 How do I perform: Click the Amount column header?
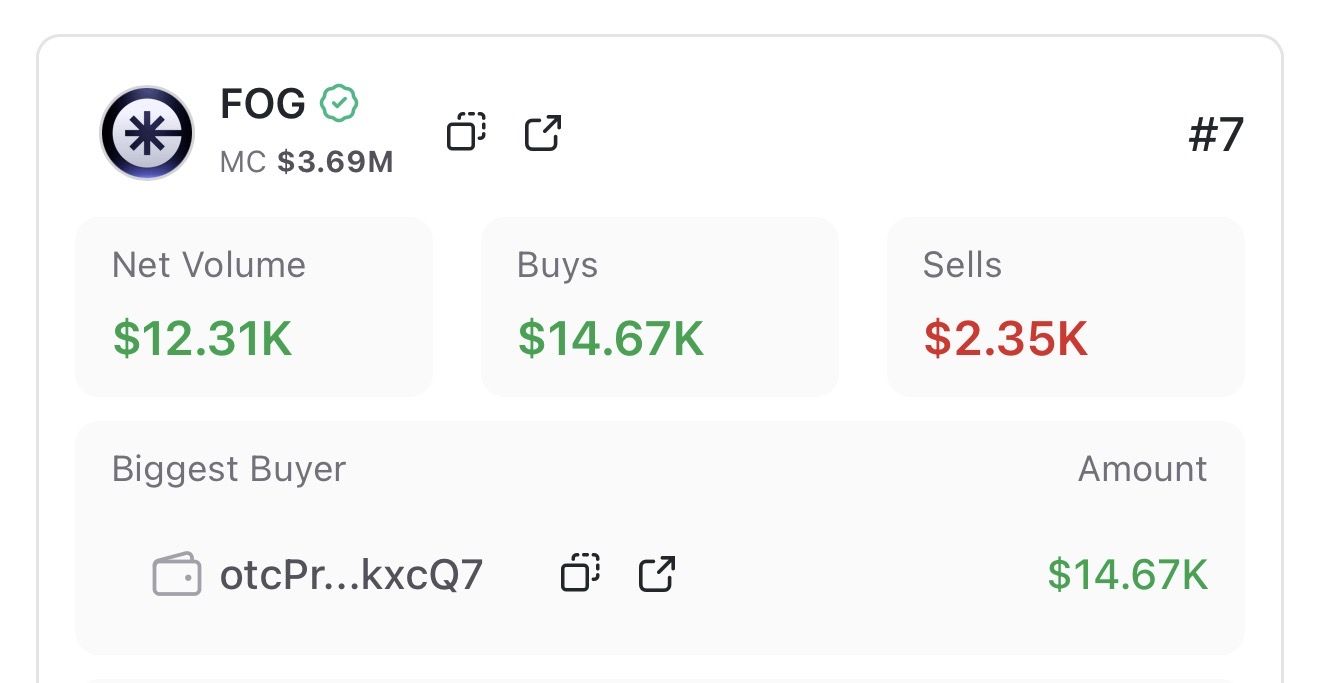tap(1142, 469)
